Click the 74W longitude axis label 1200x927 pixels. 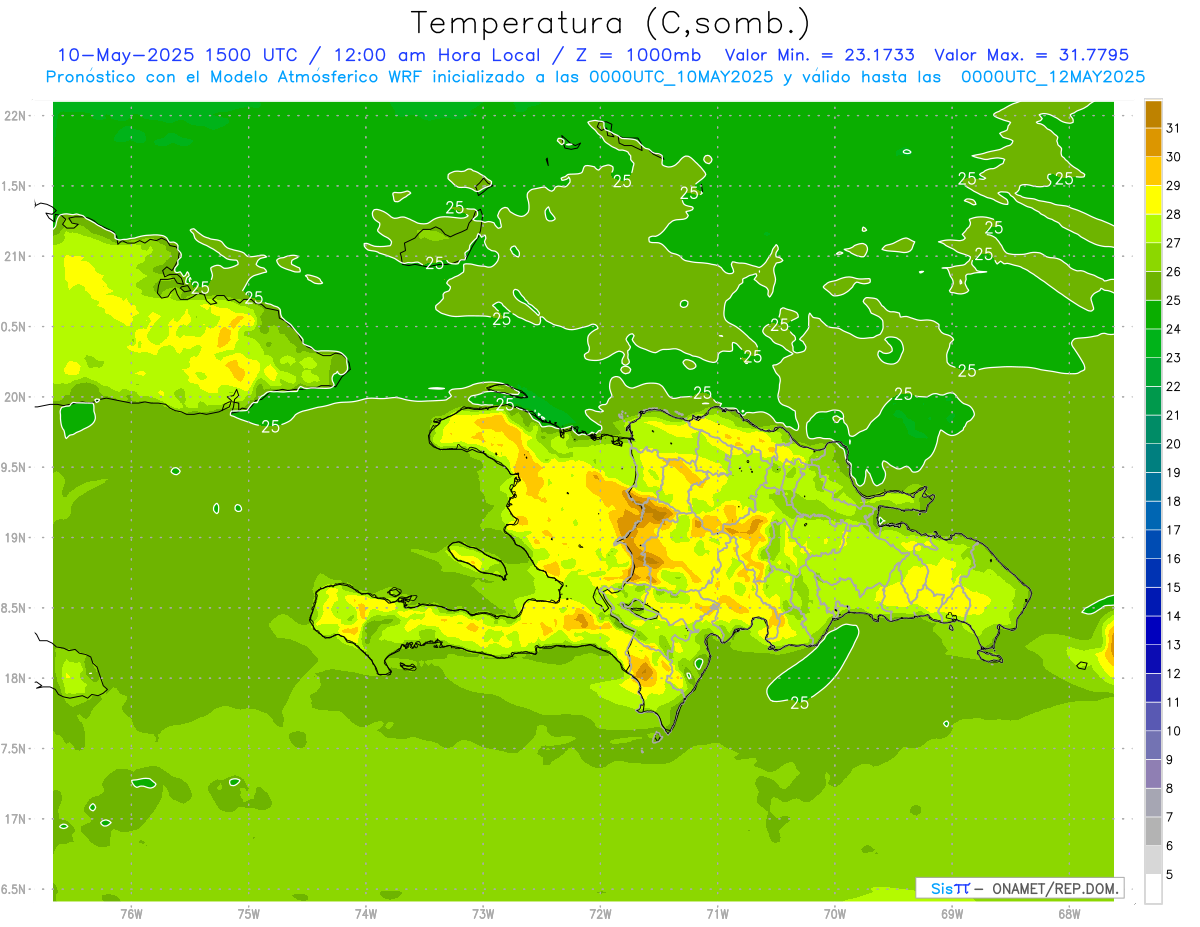click(x=366, y=914)
